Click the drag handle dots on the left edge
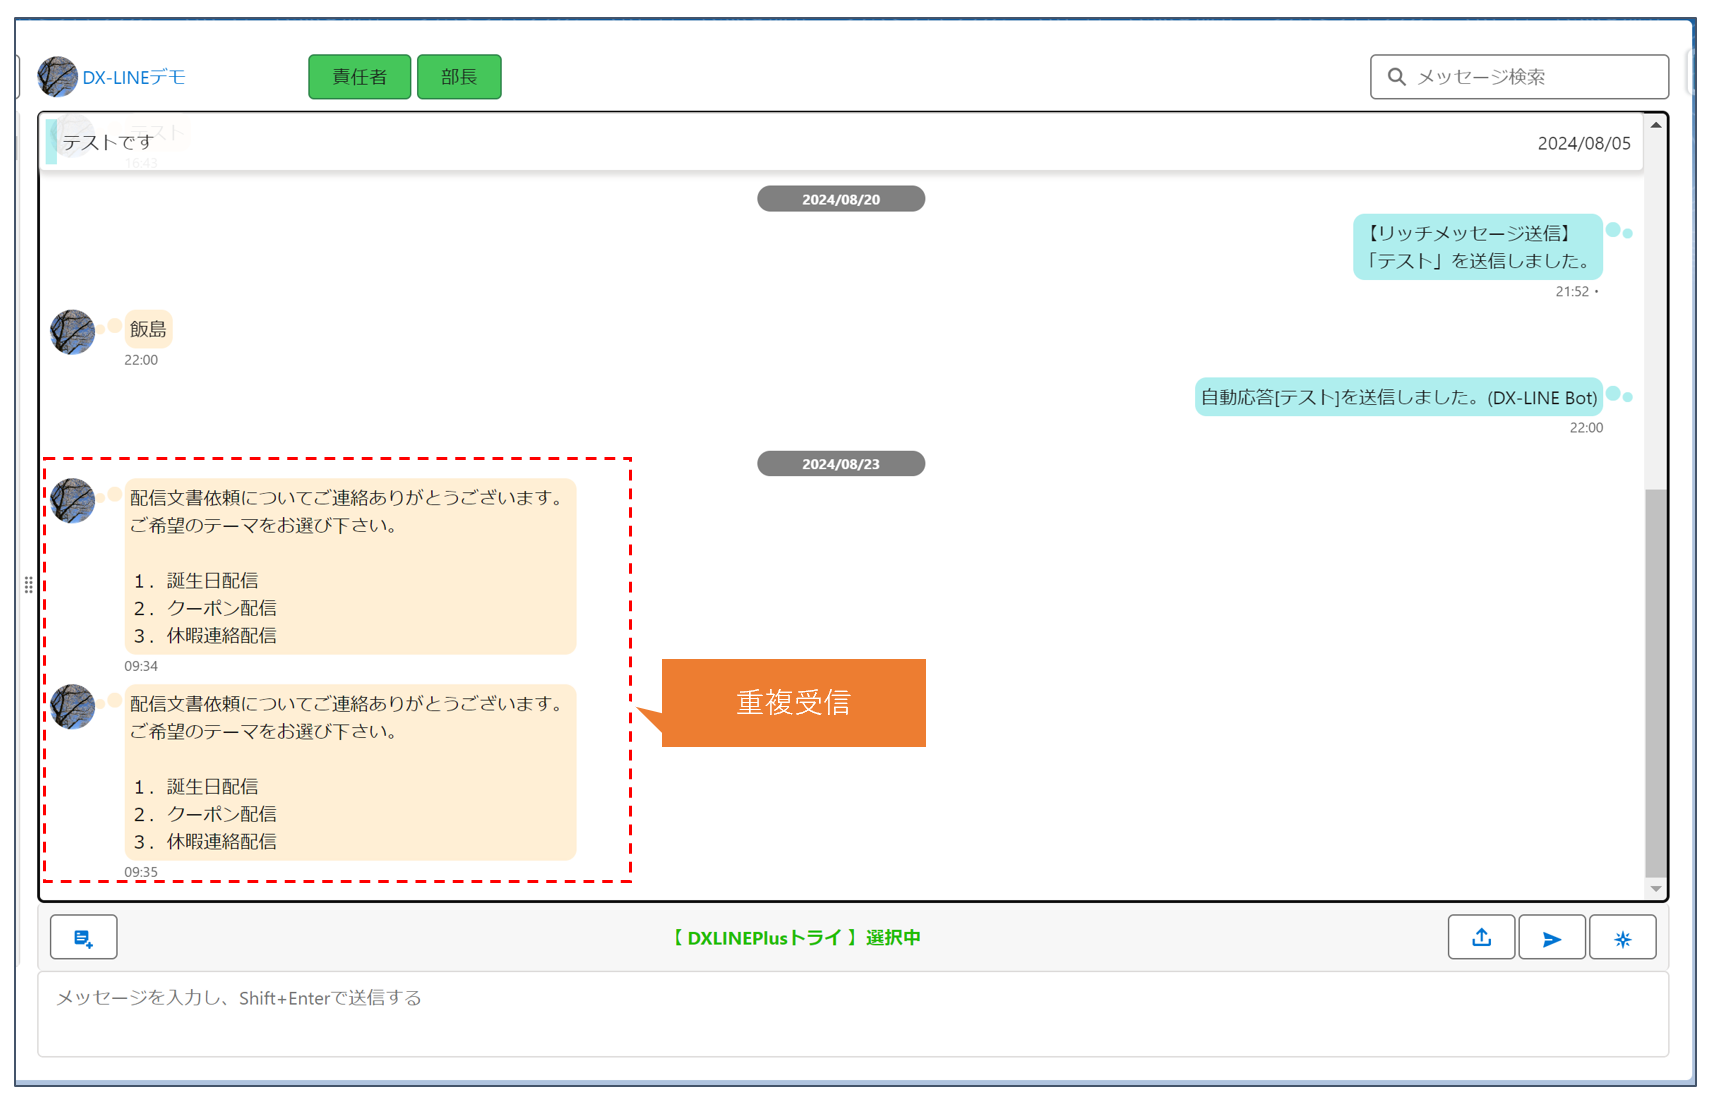Screen dimensions: 1716x1098 click(x=29, y=585)
